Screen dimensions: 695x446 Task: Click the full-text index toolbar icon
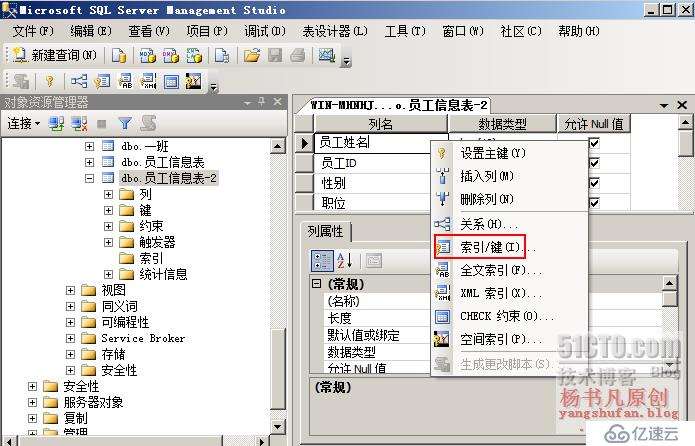[125, 81]
